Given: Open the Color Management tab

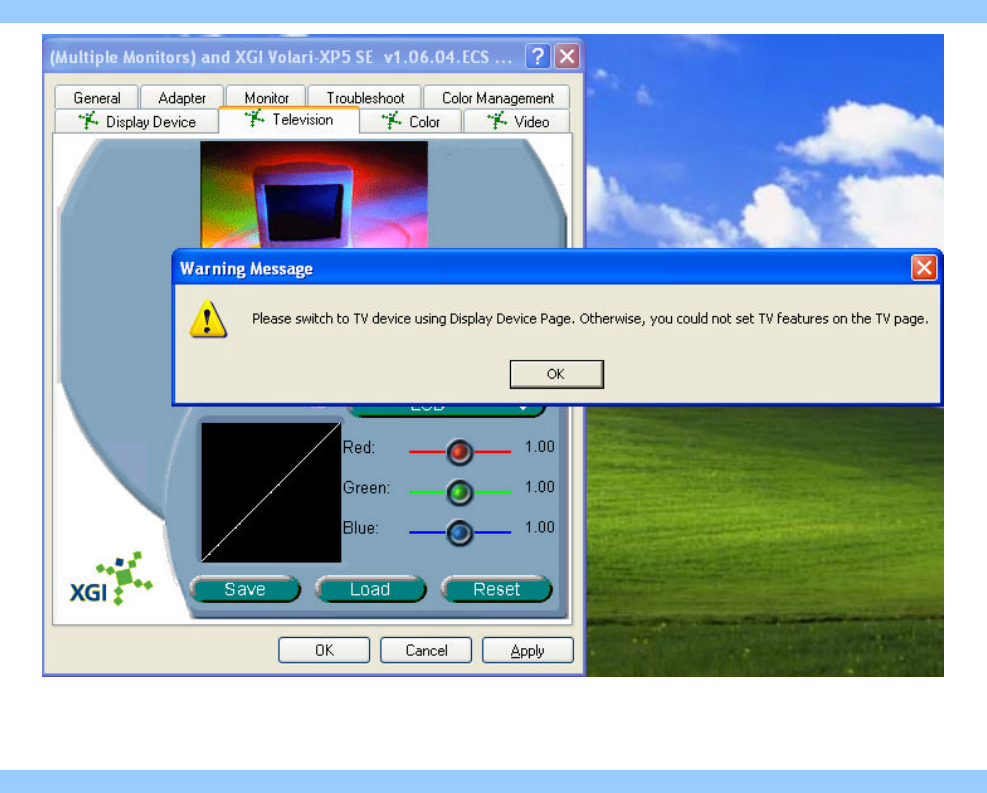Looking at the screenshot, I should 497,98.
